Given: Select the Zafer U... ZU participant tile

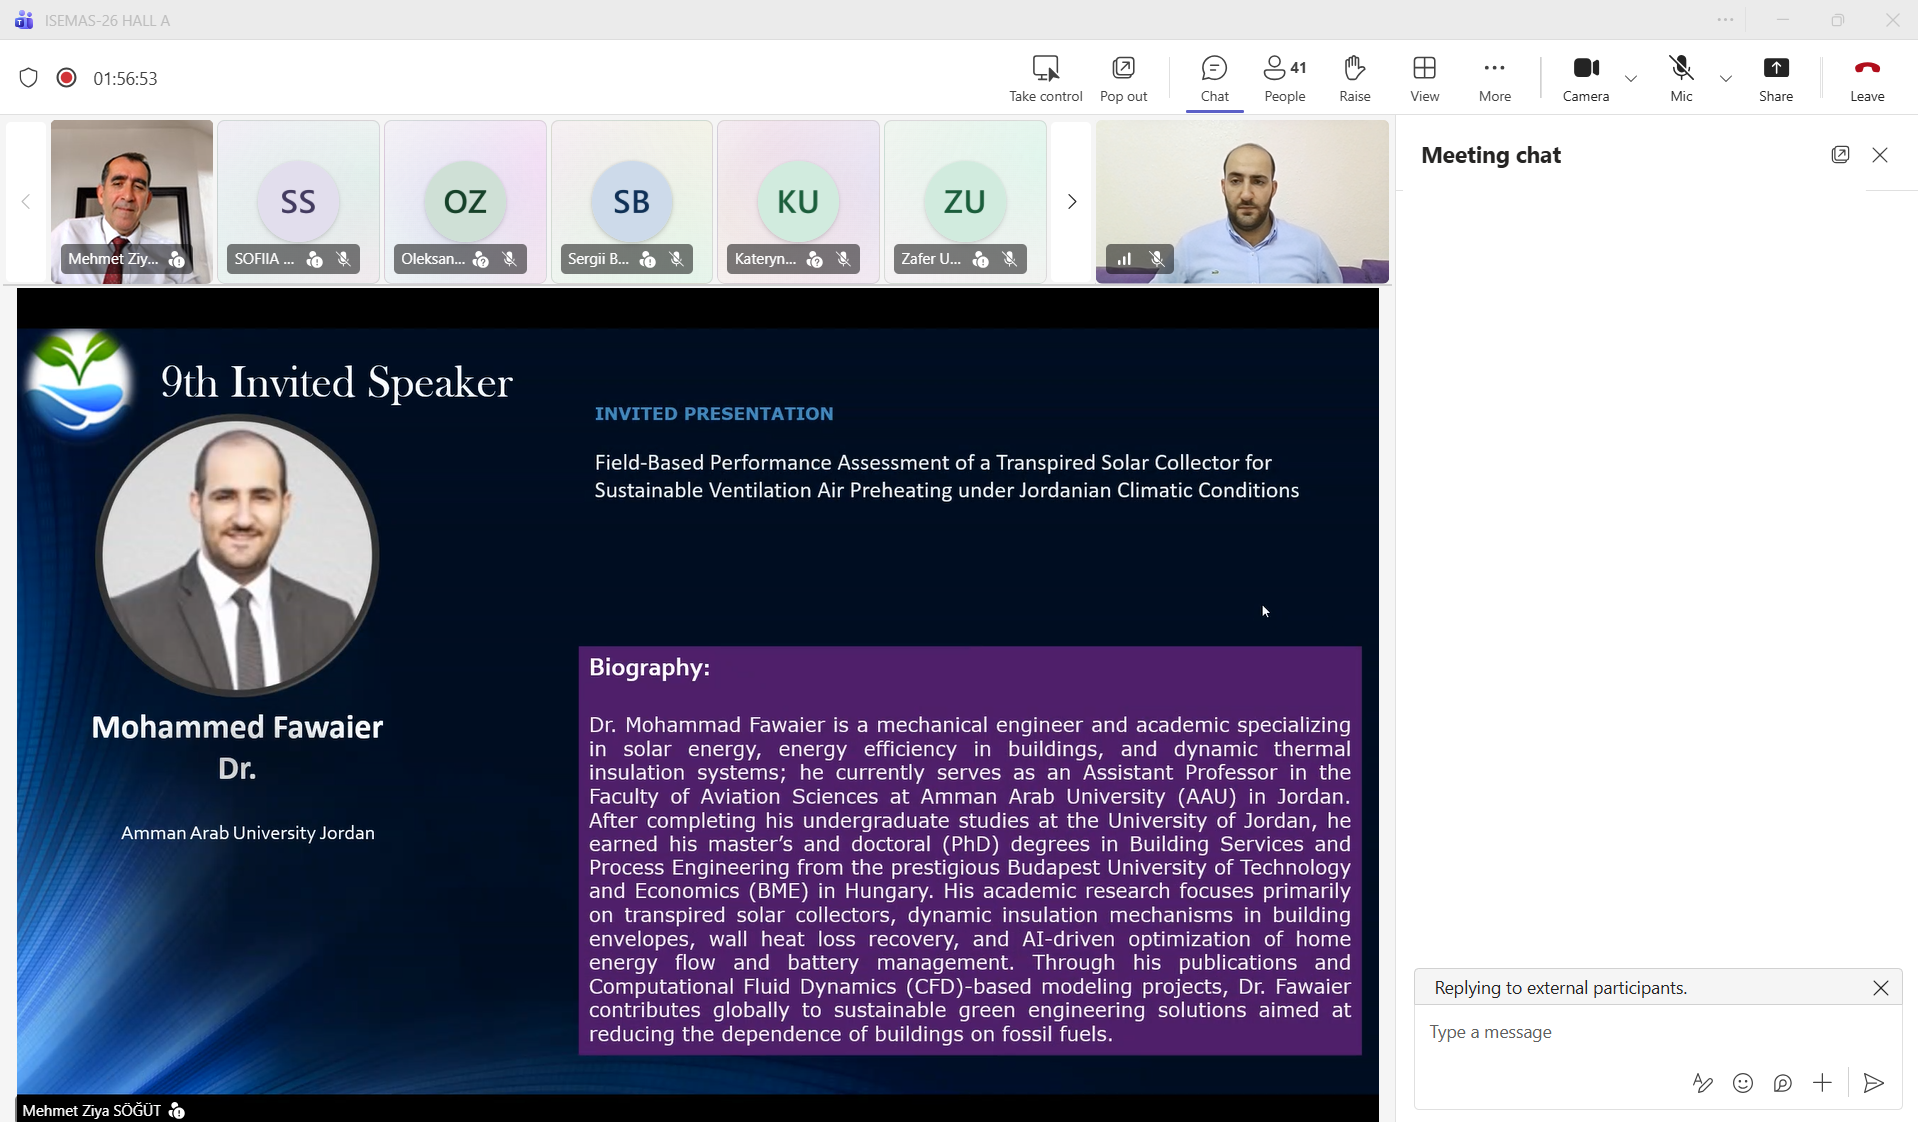Looking at the screenshot, I should tap(965, 202).
